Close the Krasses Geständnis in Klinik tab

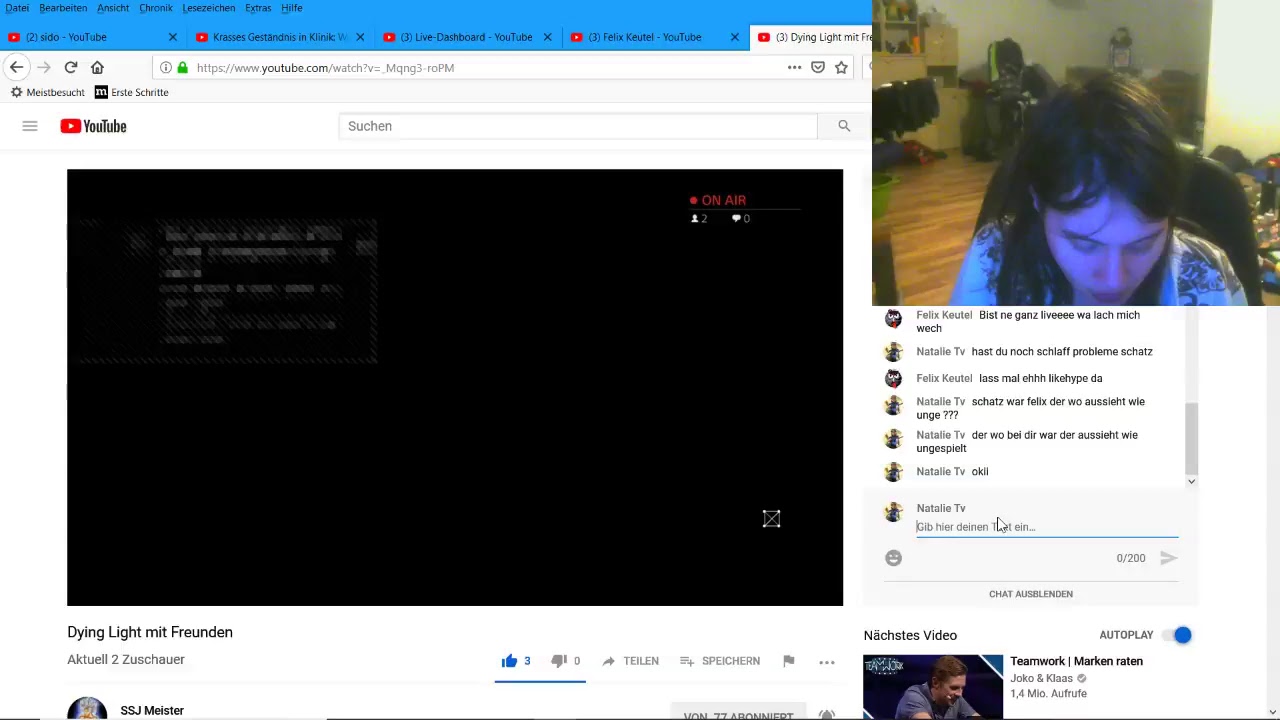tap(360, 37)
